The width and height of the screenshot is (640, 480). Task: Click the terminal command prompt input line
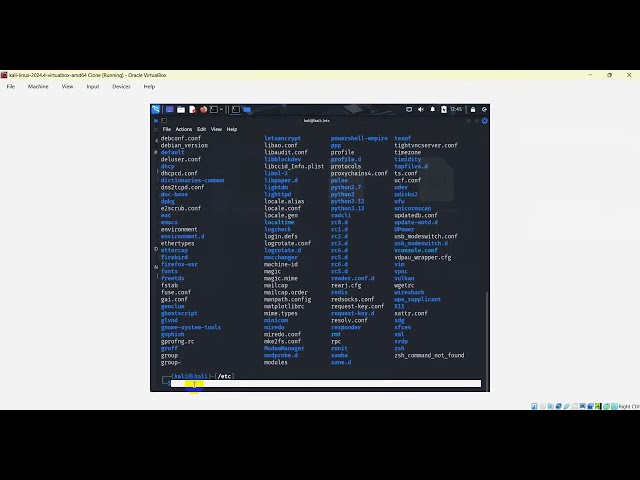click(326, 383)
